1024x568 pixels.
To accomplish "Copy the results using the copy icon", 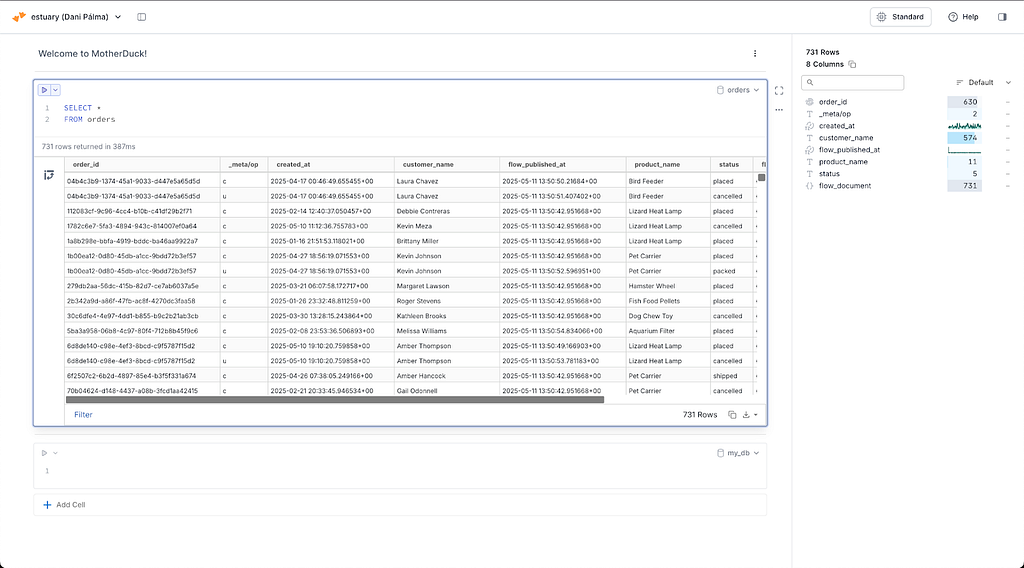I will 732,415.
